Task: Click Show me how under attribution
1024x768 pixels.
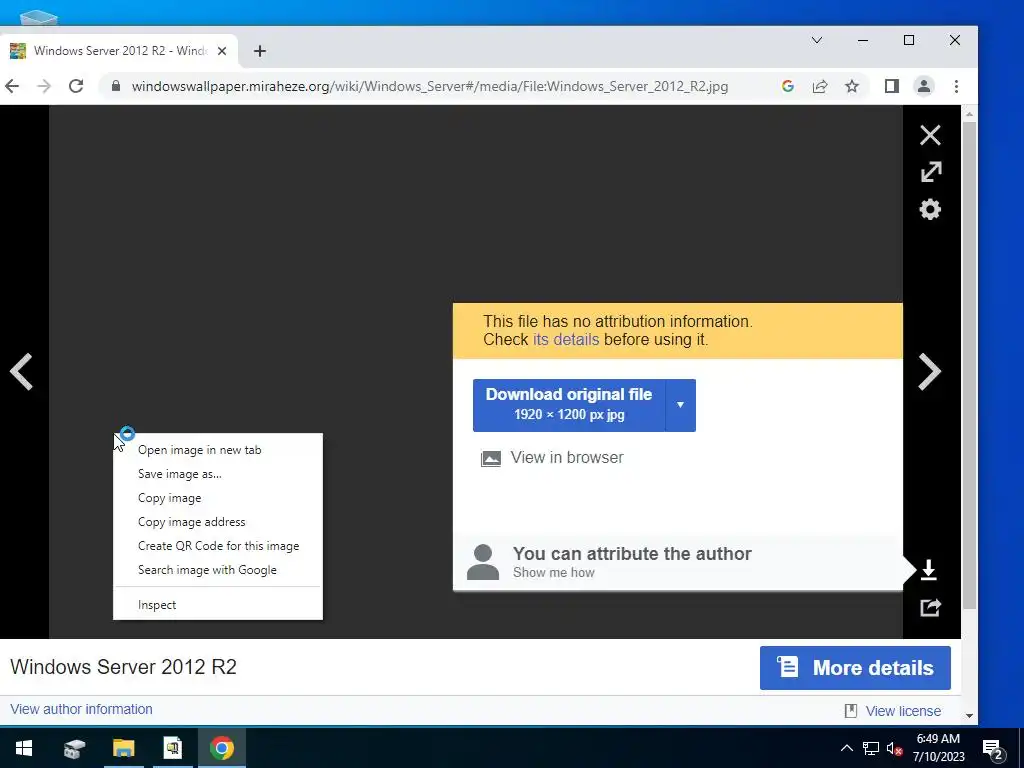Action: tap(553, 573)
